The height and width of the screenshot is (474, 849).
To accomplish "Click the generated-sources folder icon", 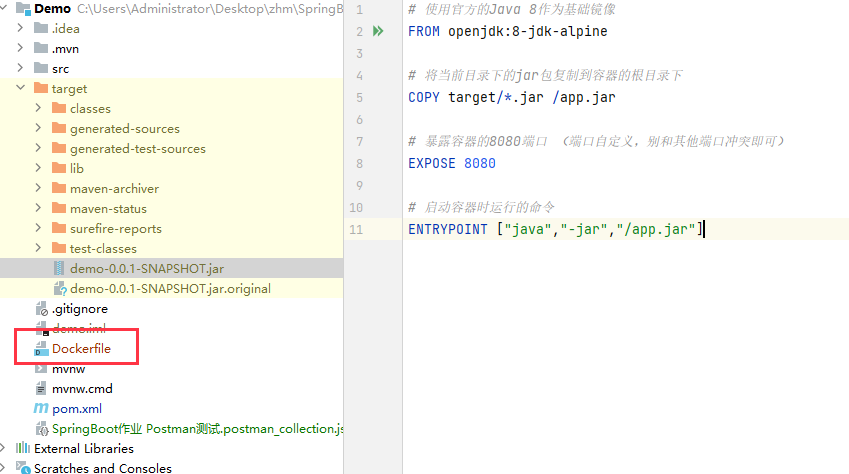I will pyautogui.click(x=59, y=128).
